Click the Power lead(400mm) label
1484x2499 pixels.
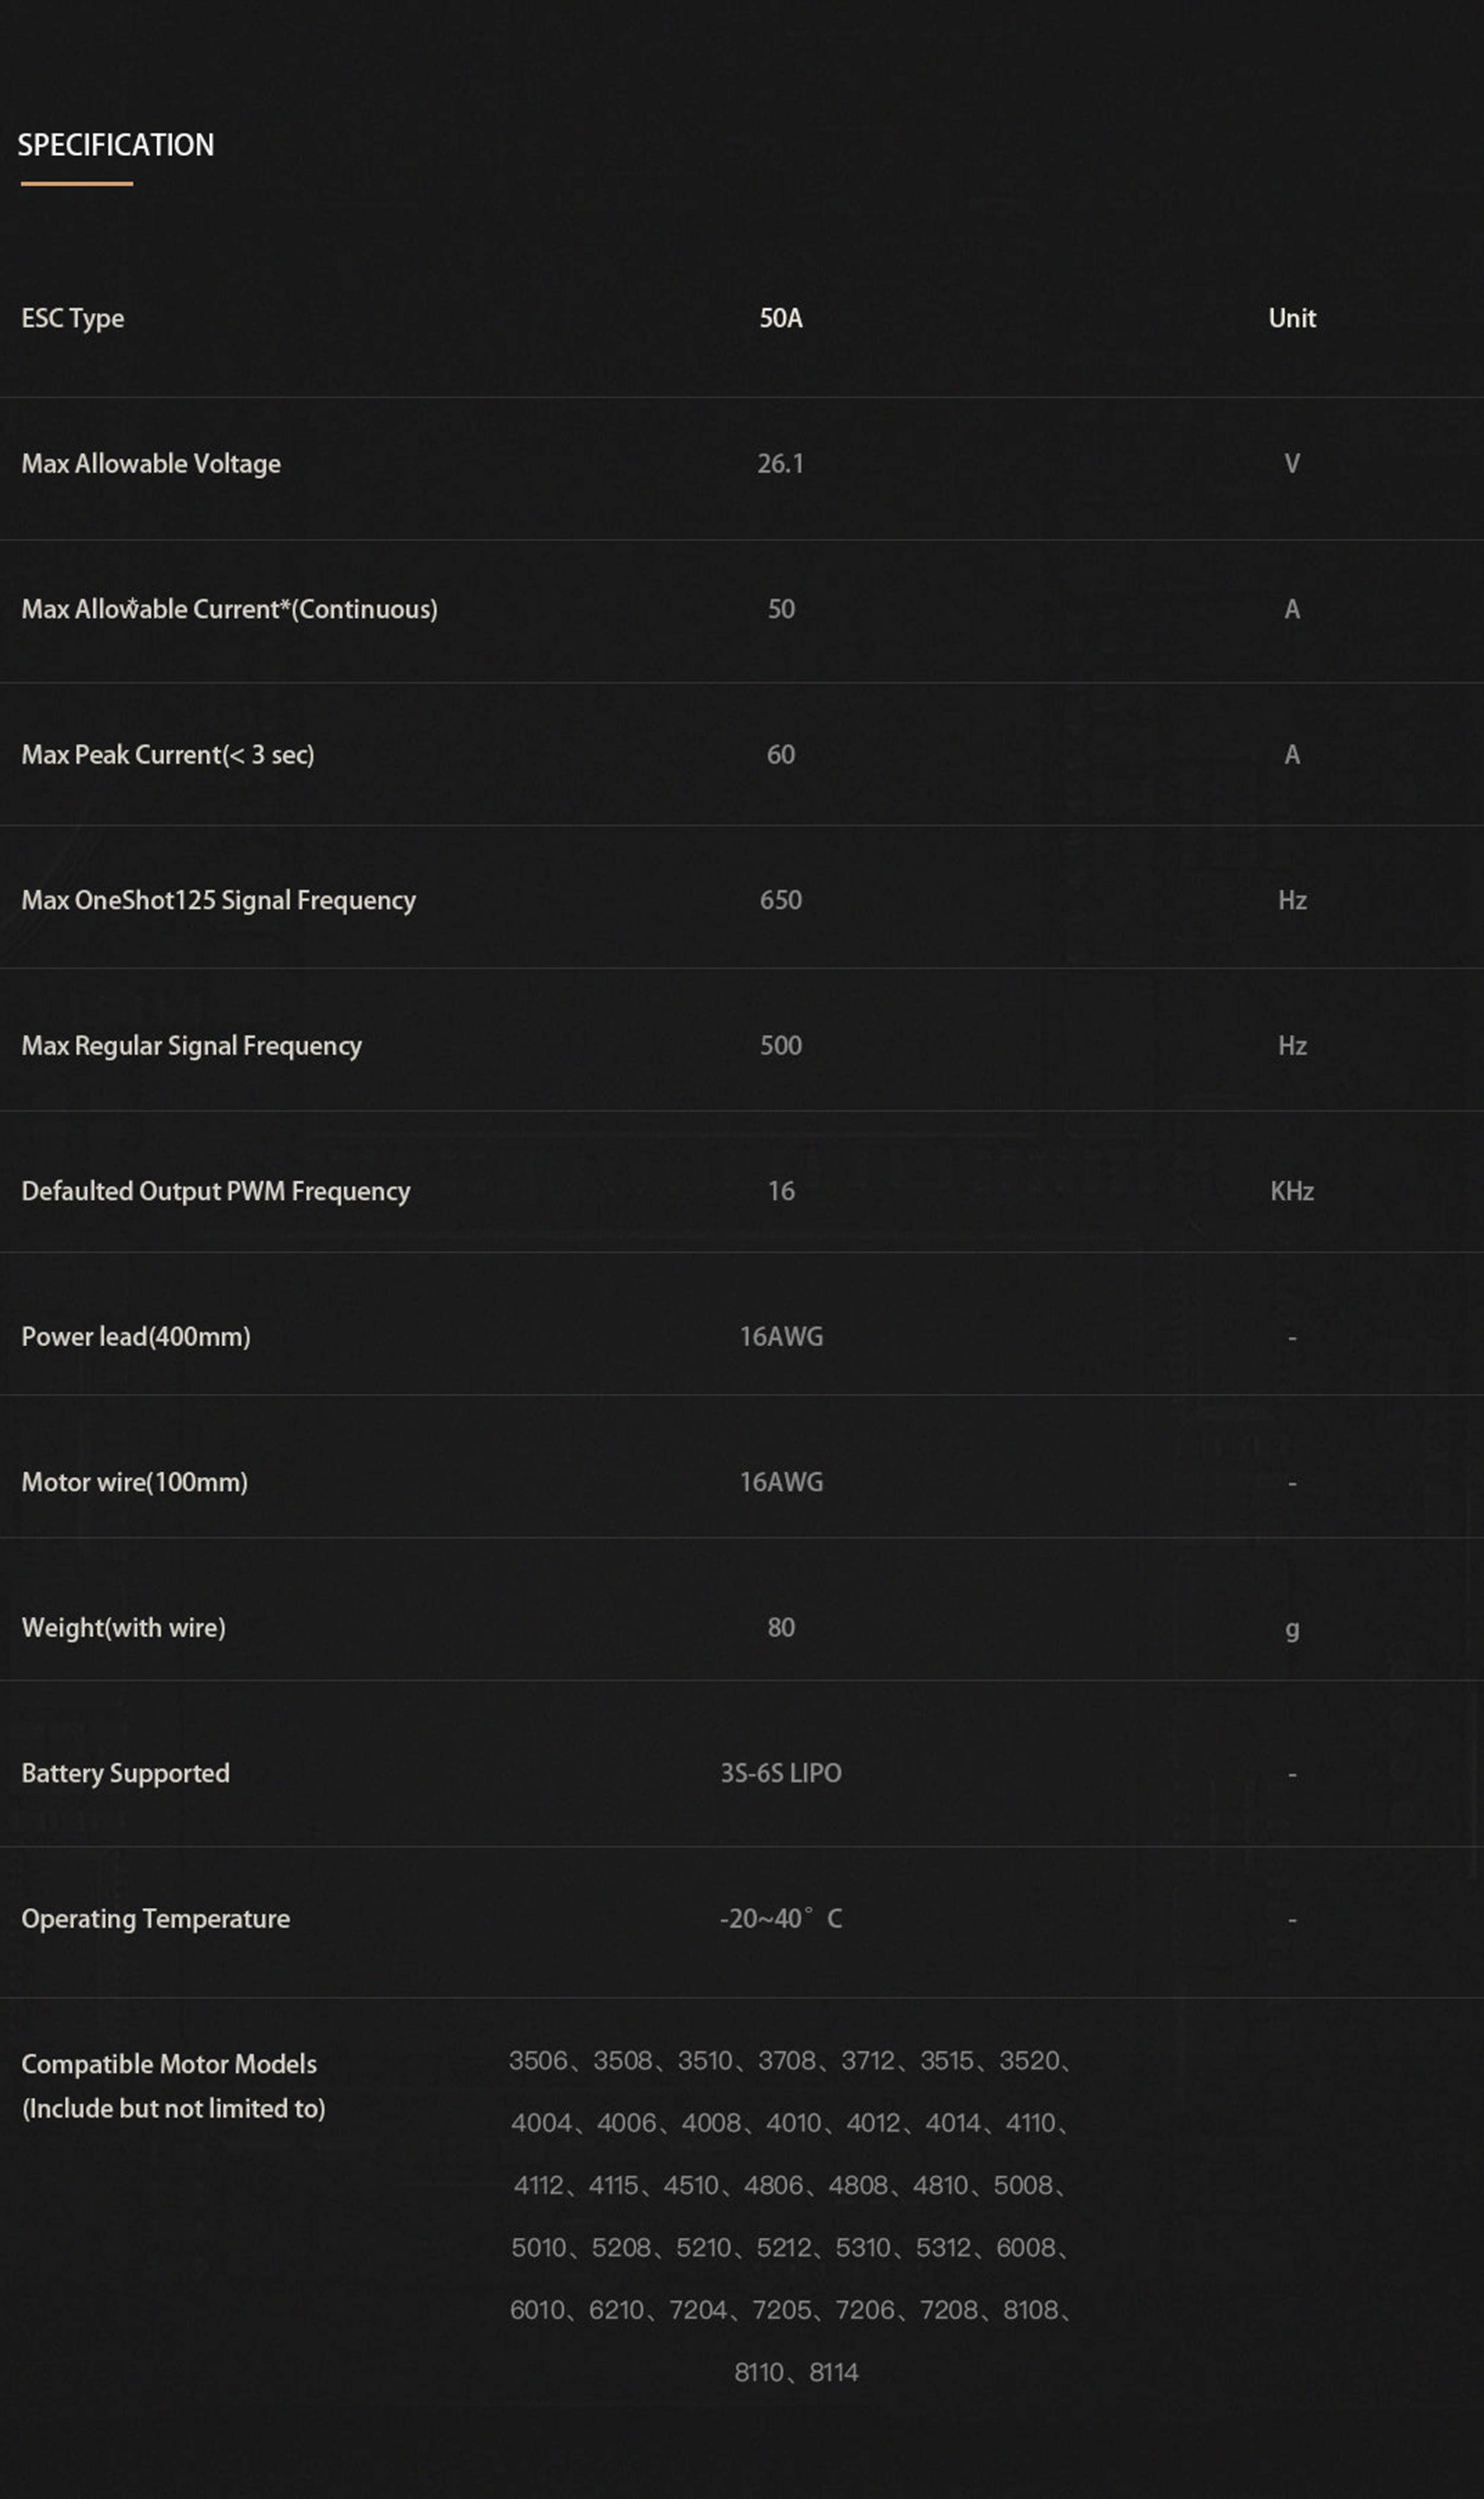click(x=136, y=1337)
